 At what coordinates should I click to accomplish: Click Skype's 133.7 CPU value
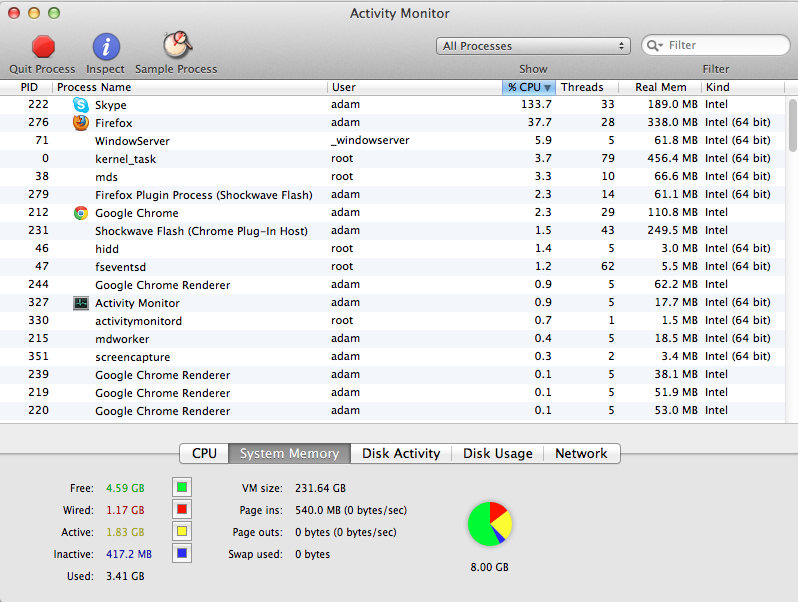click(x=536, y=104)
